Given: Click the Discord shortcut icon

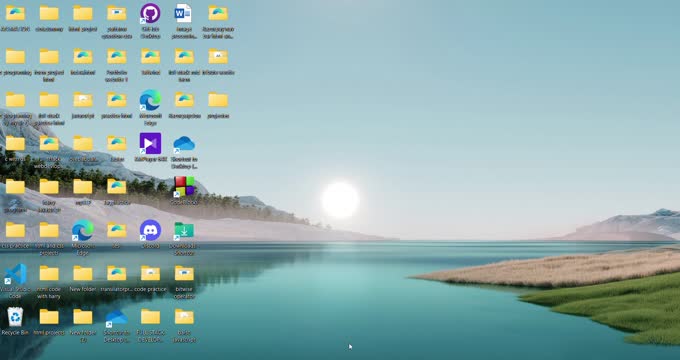Looking at the screenshot, I should click(150, 230).
